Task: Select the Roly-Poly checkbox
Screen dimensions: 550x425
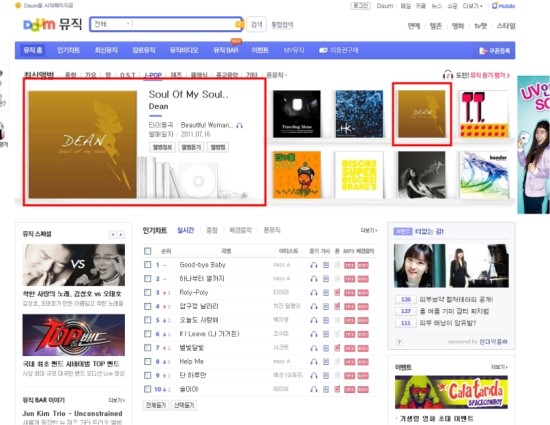Action: (x=148, y=292)
